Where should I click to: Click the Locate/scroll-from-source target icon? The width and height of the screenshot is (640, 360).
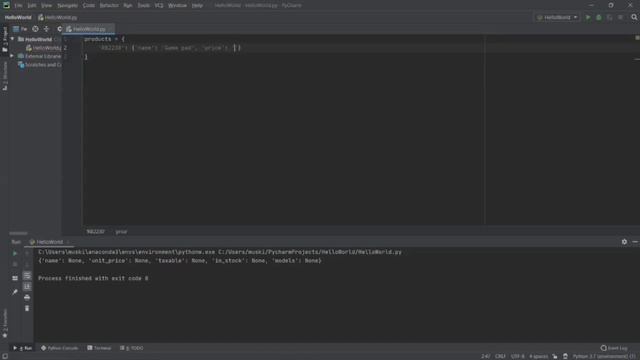36,29
